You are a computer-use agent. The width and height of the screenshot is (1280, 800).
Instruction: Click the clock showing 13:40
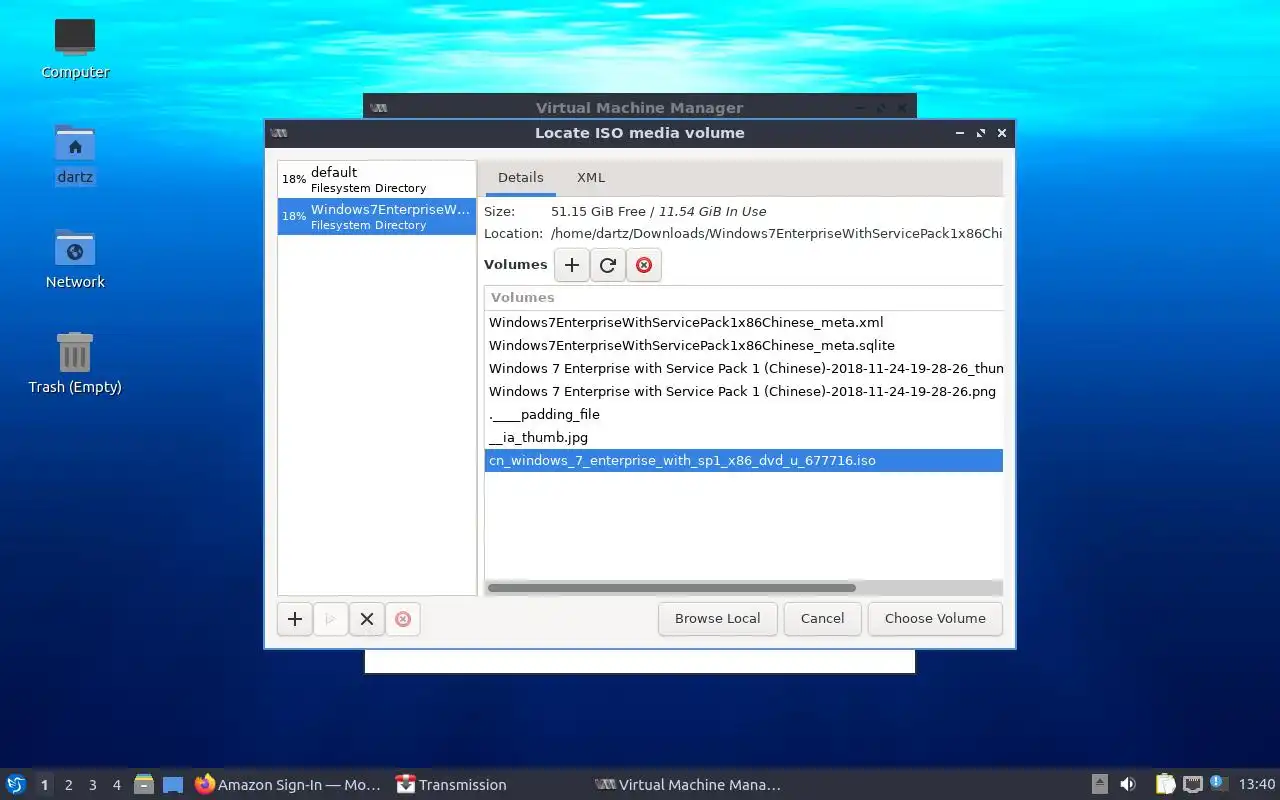pos(1257,785)
